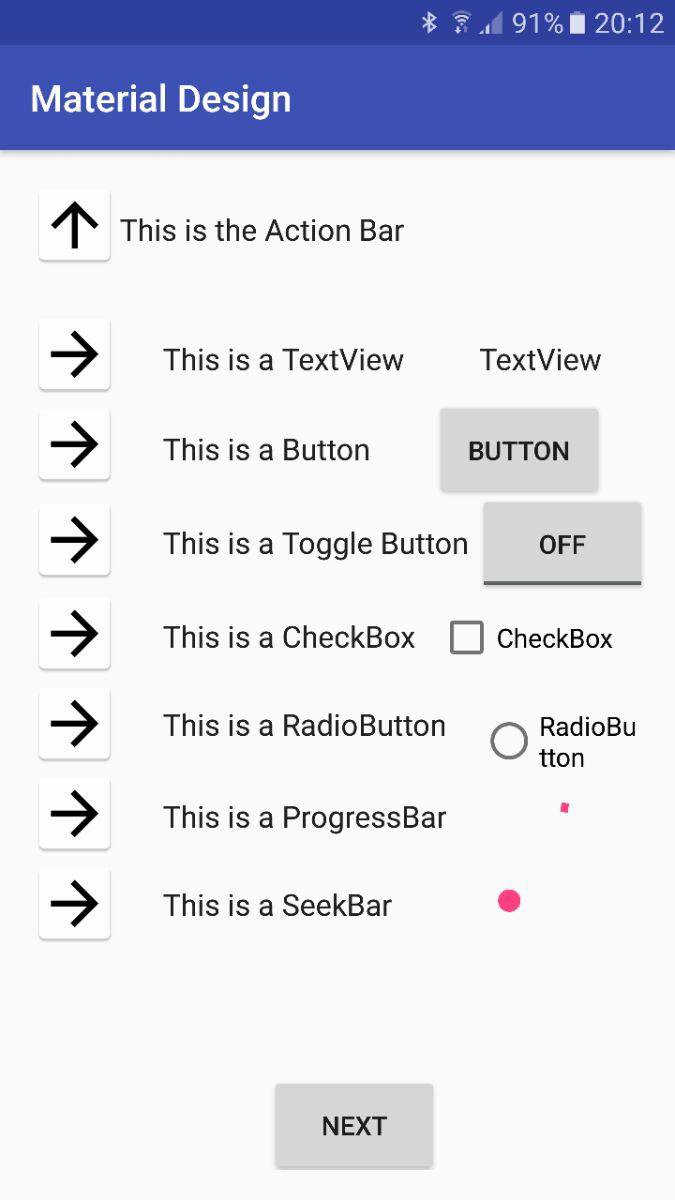Enable the CheckBox labeled CheckBox
Image resolution: width=675 pixels, height=1200 pixels.
[x=466, y=637]
